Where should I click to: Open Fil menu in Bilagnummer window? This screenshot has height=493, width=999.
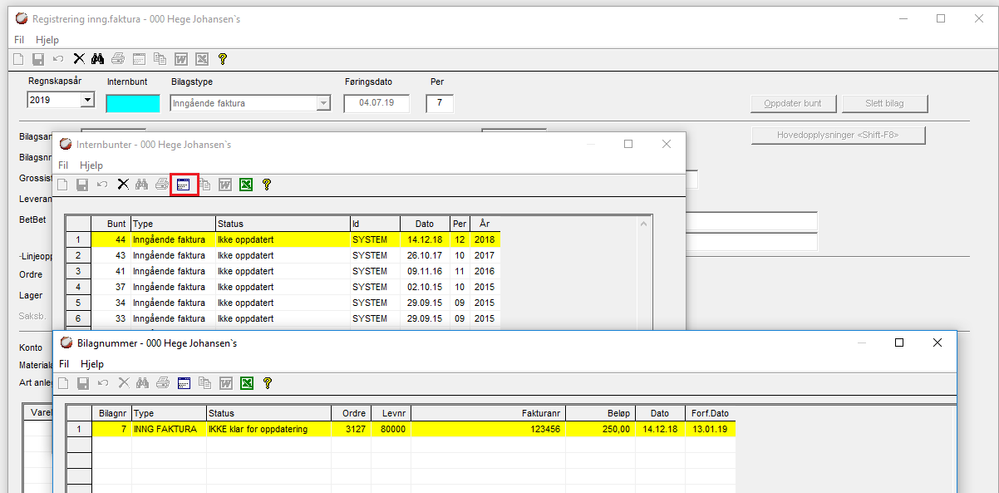click(x=63, y=364)
